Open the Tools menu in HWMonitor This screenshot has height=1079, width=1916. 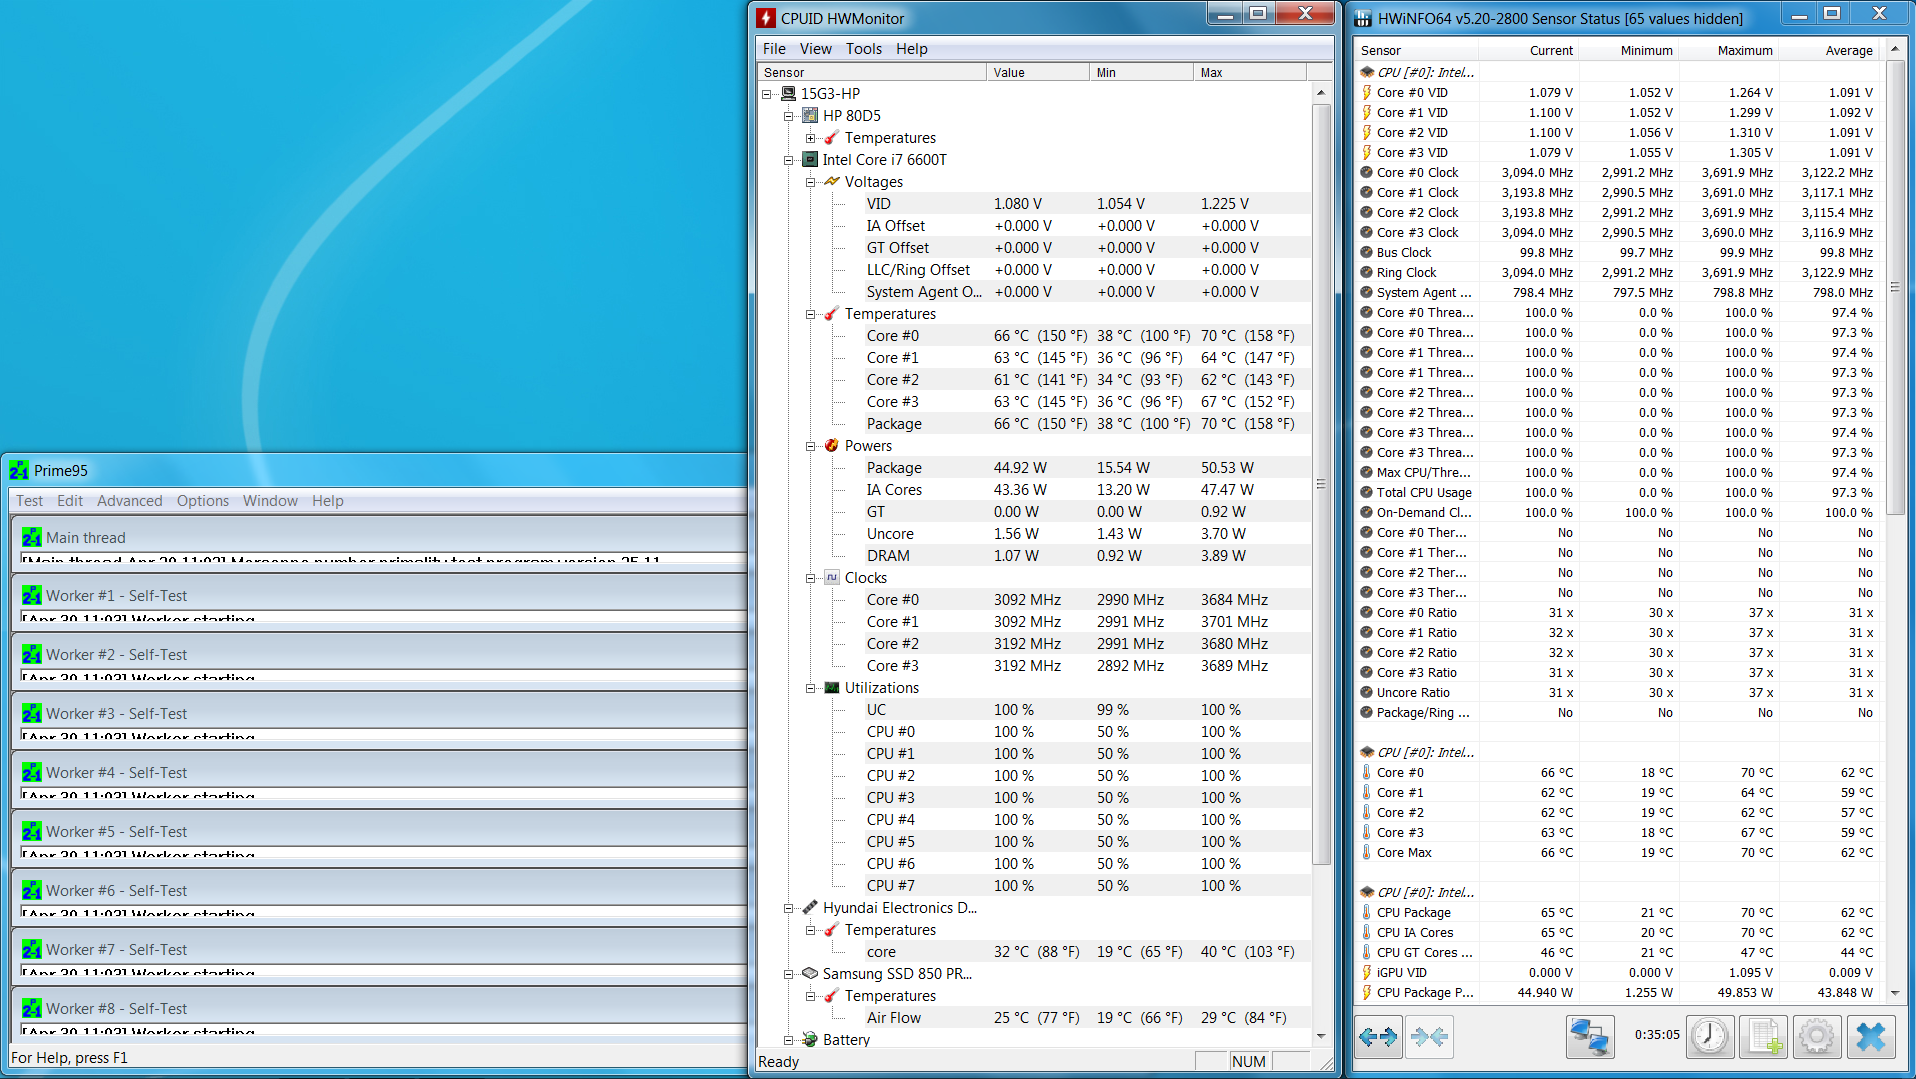[x=863, y=48]
